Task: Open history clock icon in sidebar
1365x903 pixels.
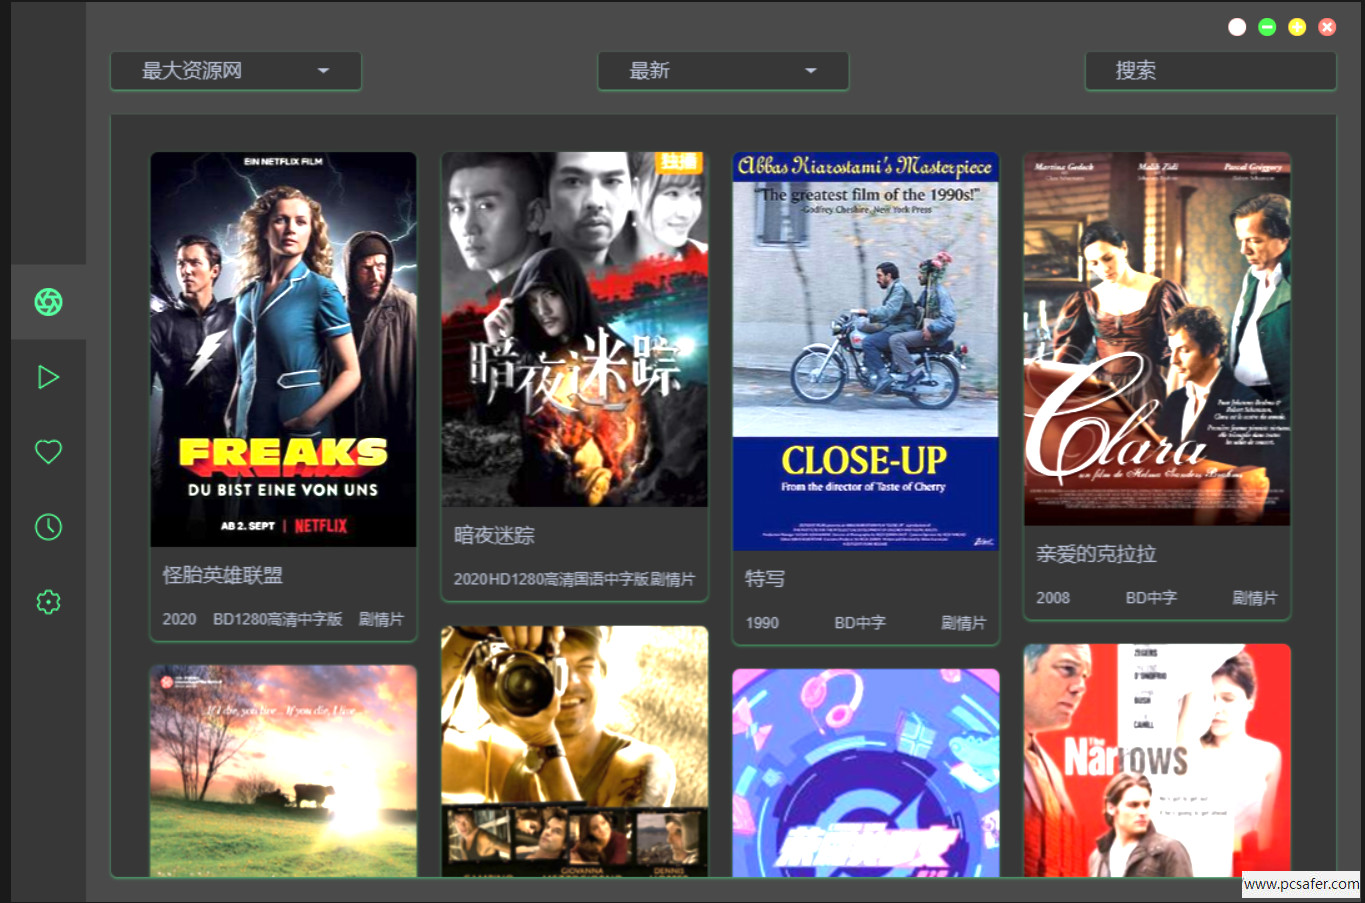Action: [48, 527]
